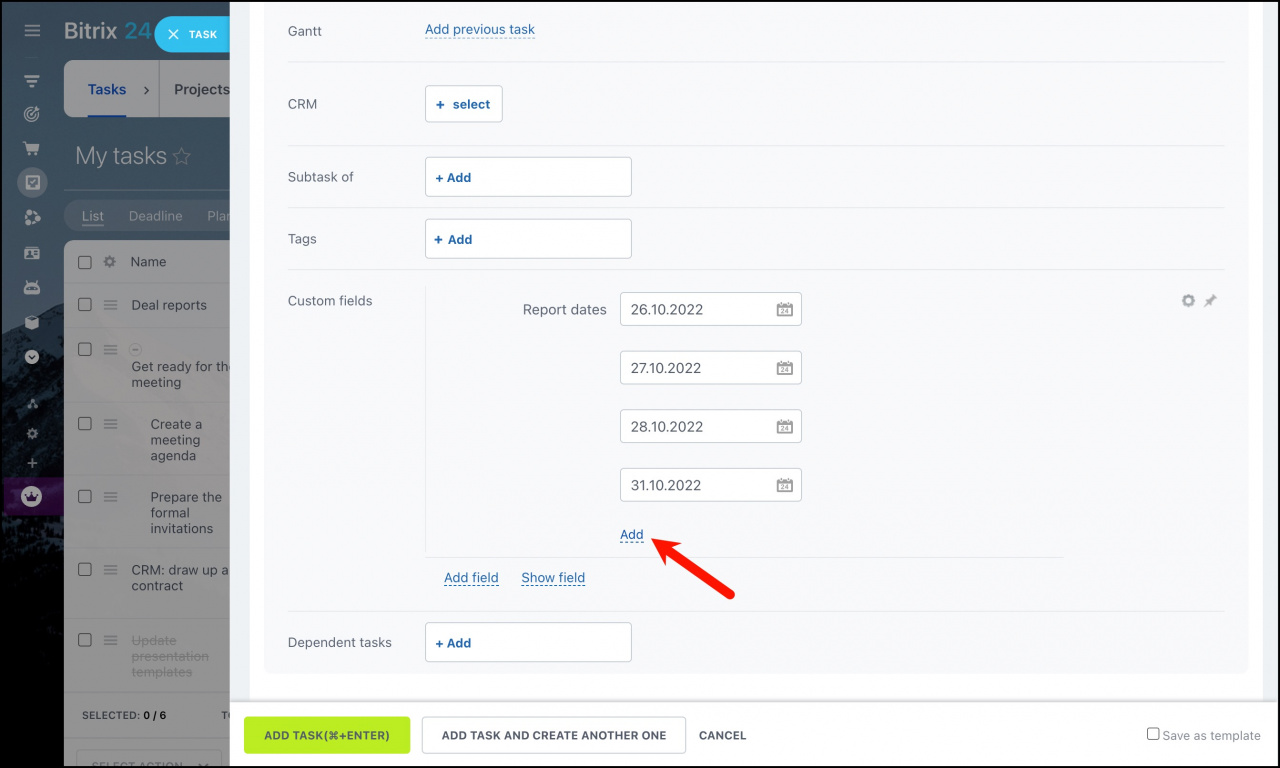This screenshot has height=768, width=1280.
Task: Add a dependent task in Dependent tasks field
Action: pos(528,643)
